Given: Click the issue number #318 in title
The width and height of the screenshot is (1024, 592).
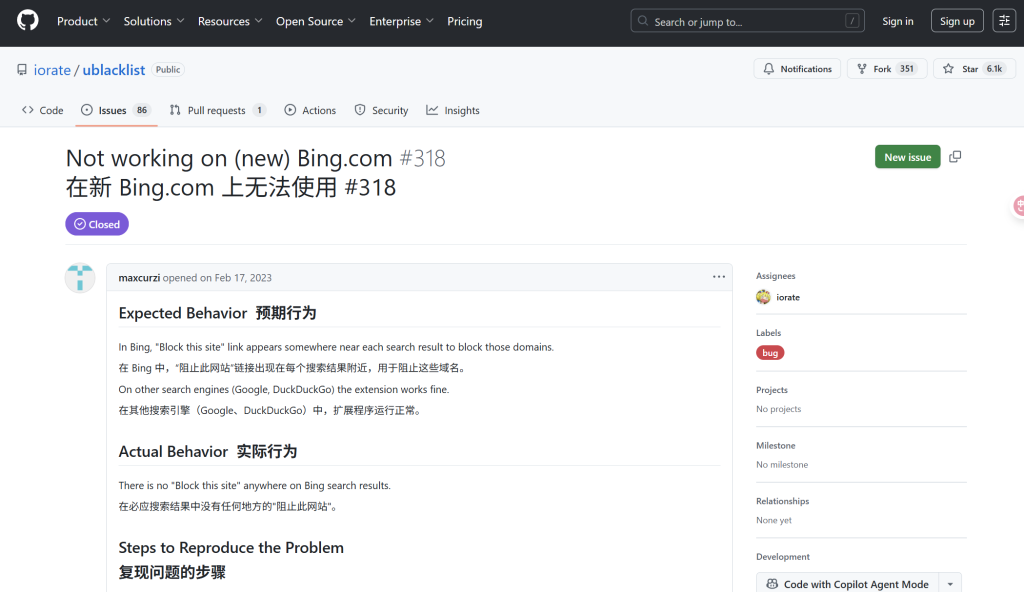Looking at the screenshot, I should pyautogui.click(x=423, y=158).
